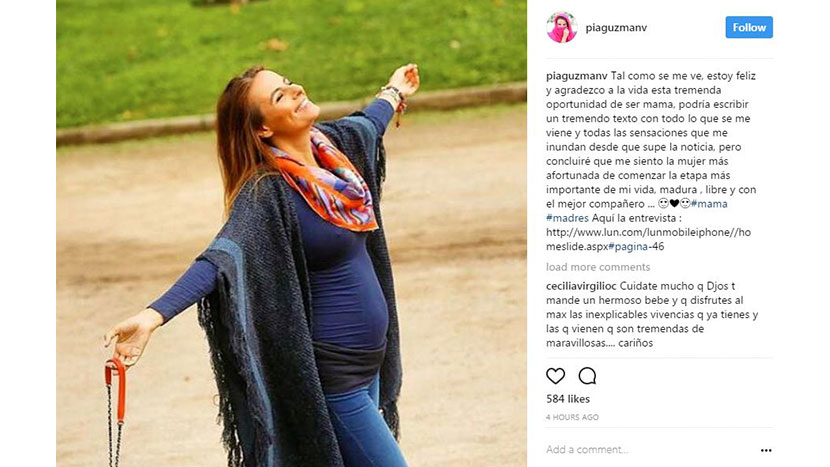Select the lun.com interview URL text
Viewport: 830px width, 467px height.
[x=648, y=239]
